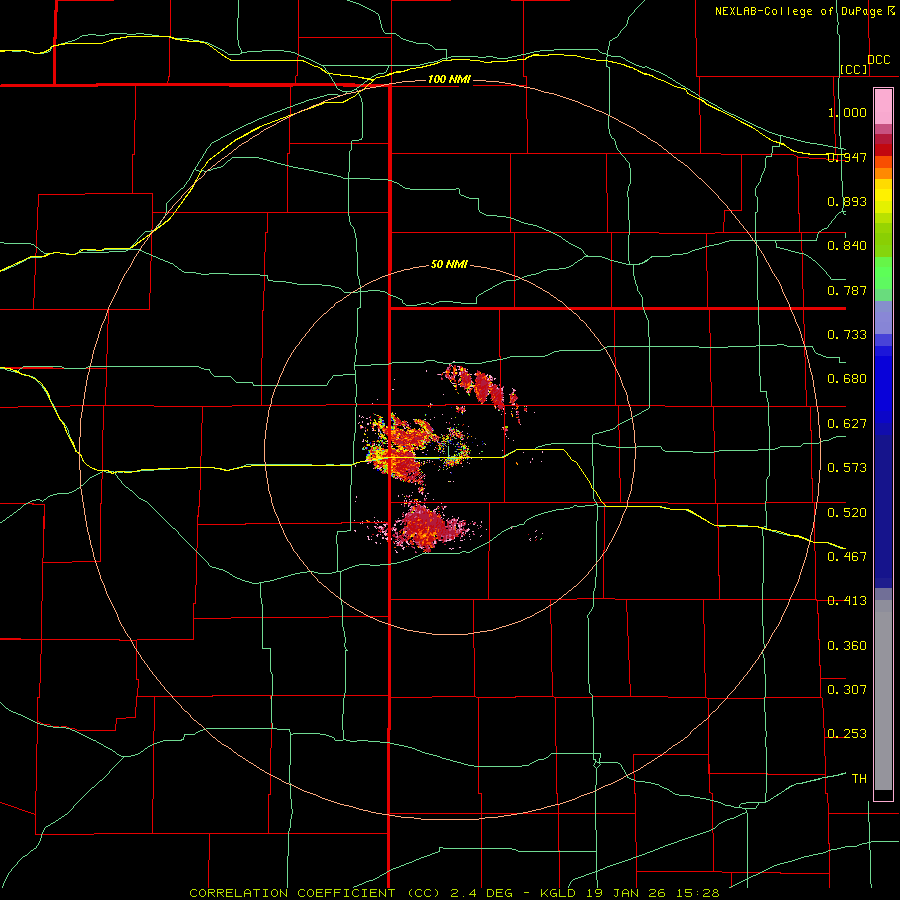Pick the light pink colorbar segment
This screenshot has width=900, height=900.
[x=883, y=107]
